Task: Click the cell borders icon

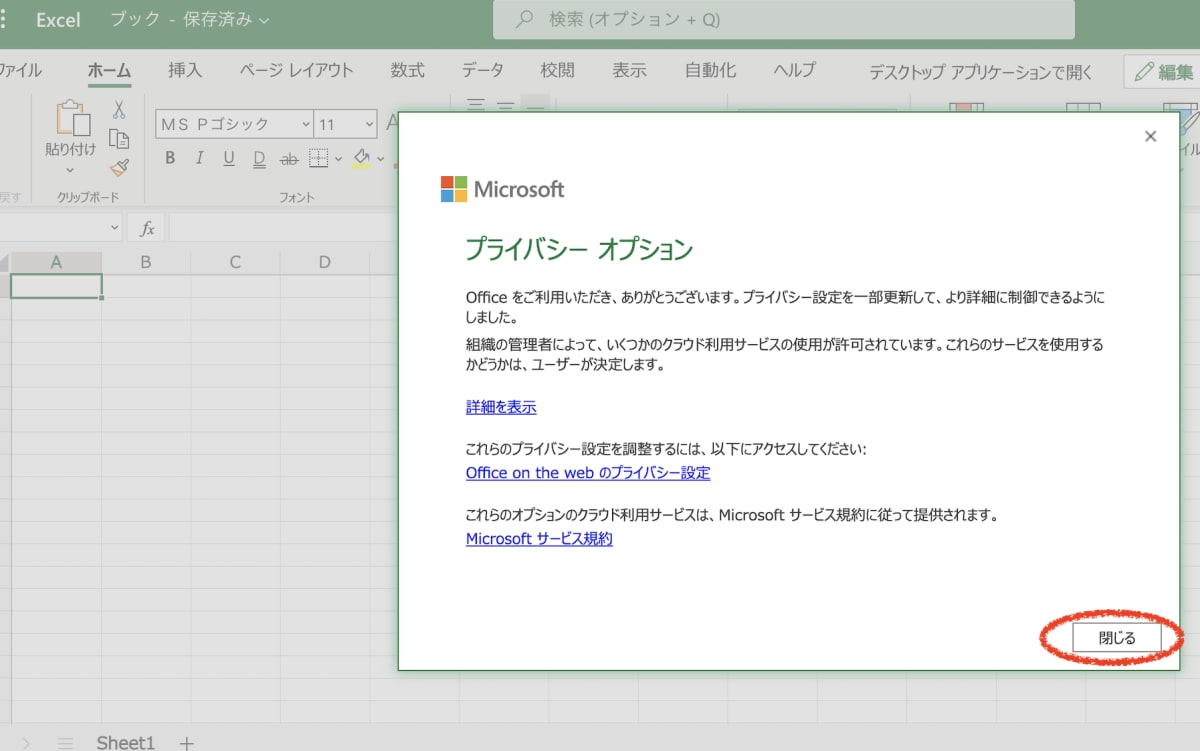Action: (319, 158)
